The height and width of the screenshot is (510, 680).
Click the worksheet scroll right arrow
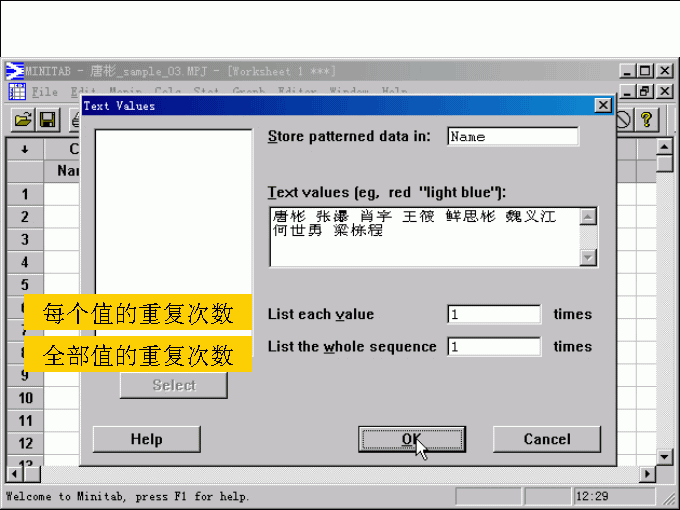click(x=647, y=473)
